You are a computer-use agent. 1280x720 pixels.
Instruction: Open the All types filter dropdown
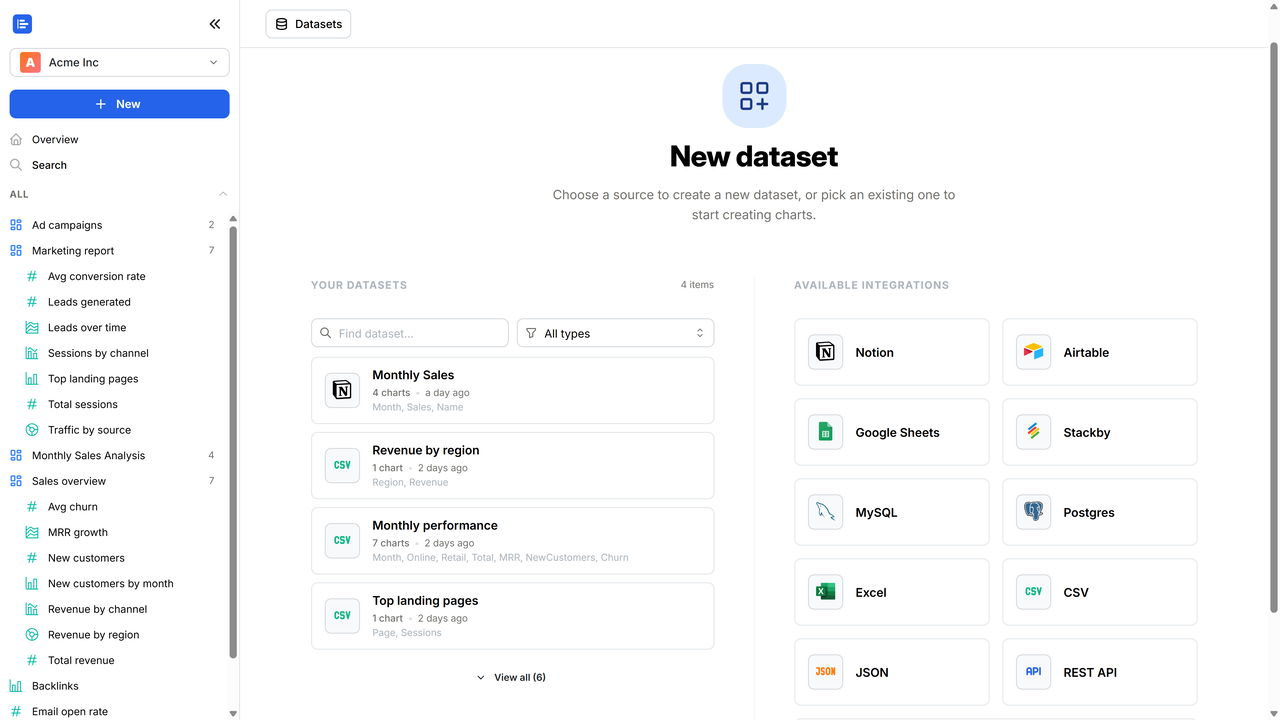pos(615,333)
